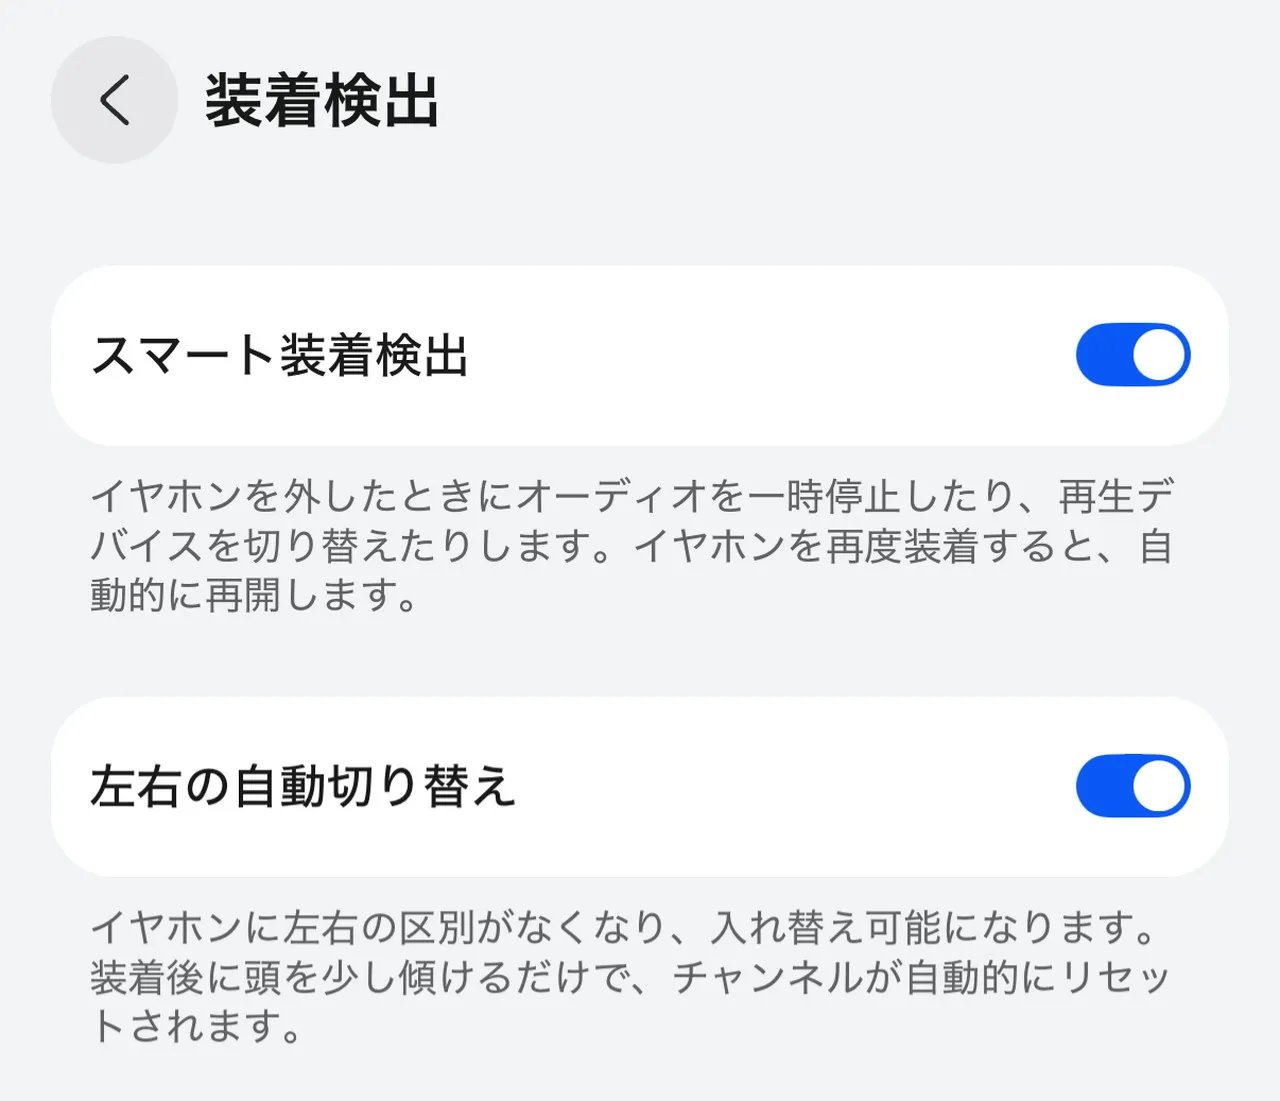Return to previous screen with back arrow
This screenshot has width=1280, height=1101.
coord(113,100)
